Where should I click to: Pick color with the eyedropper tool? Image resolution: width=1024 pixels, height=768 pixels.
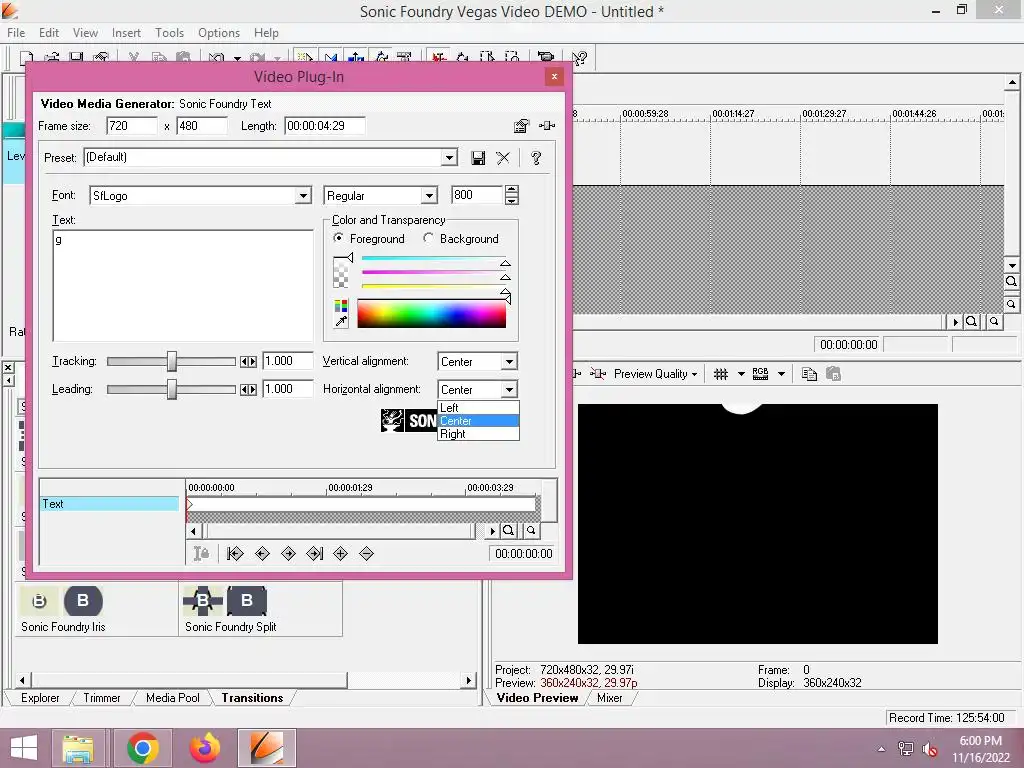coord(341,321)
